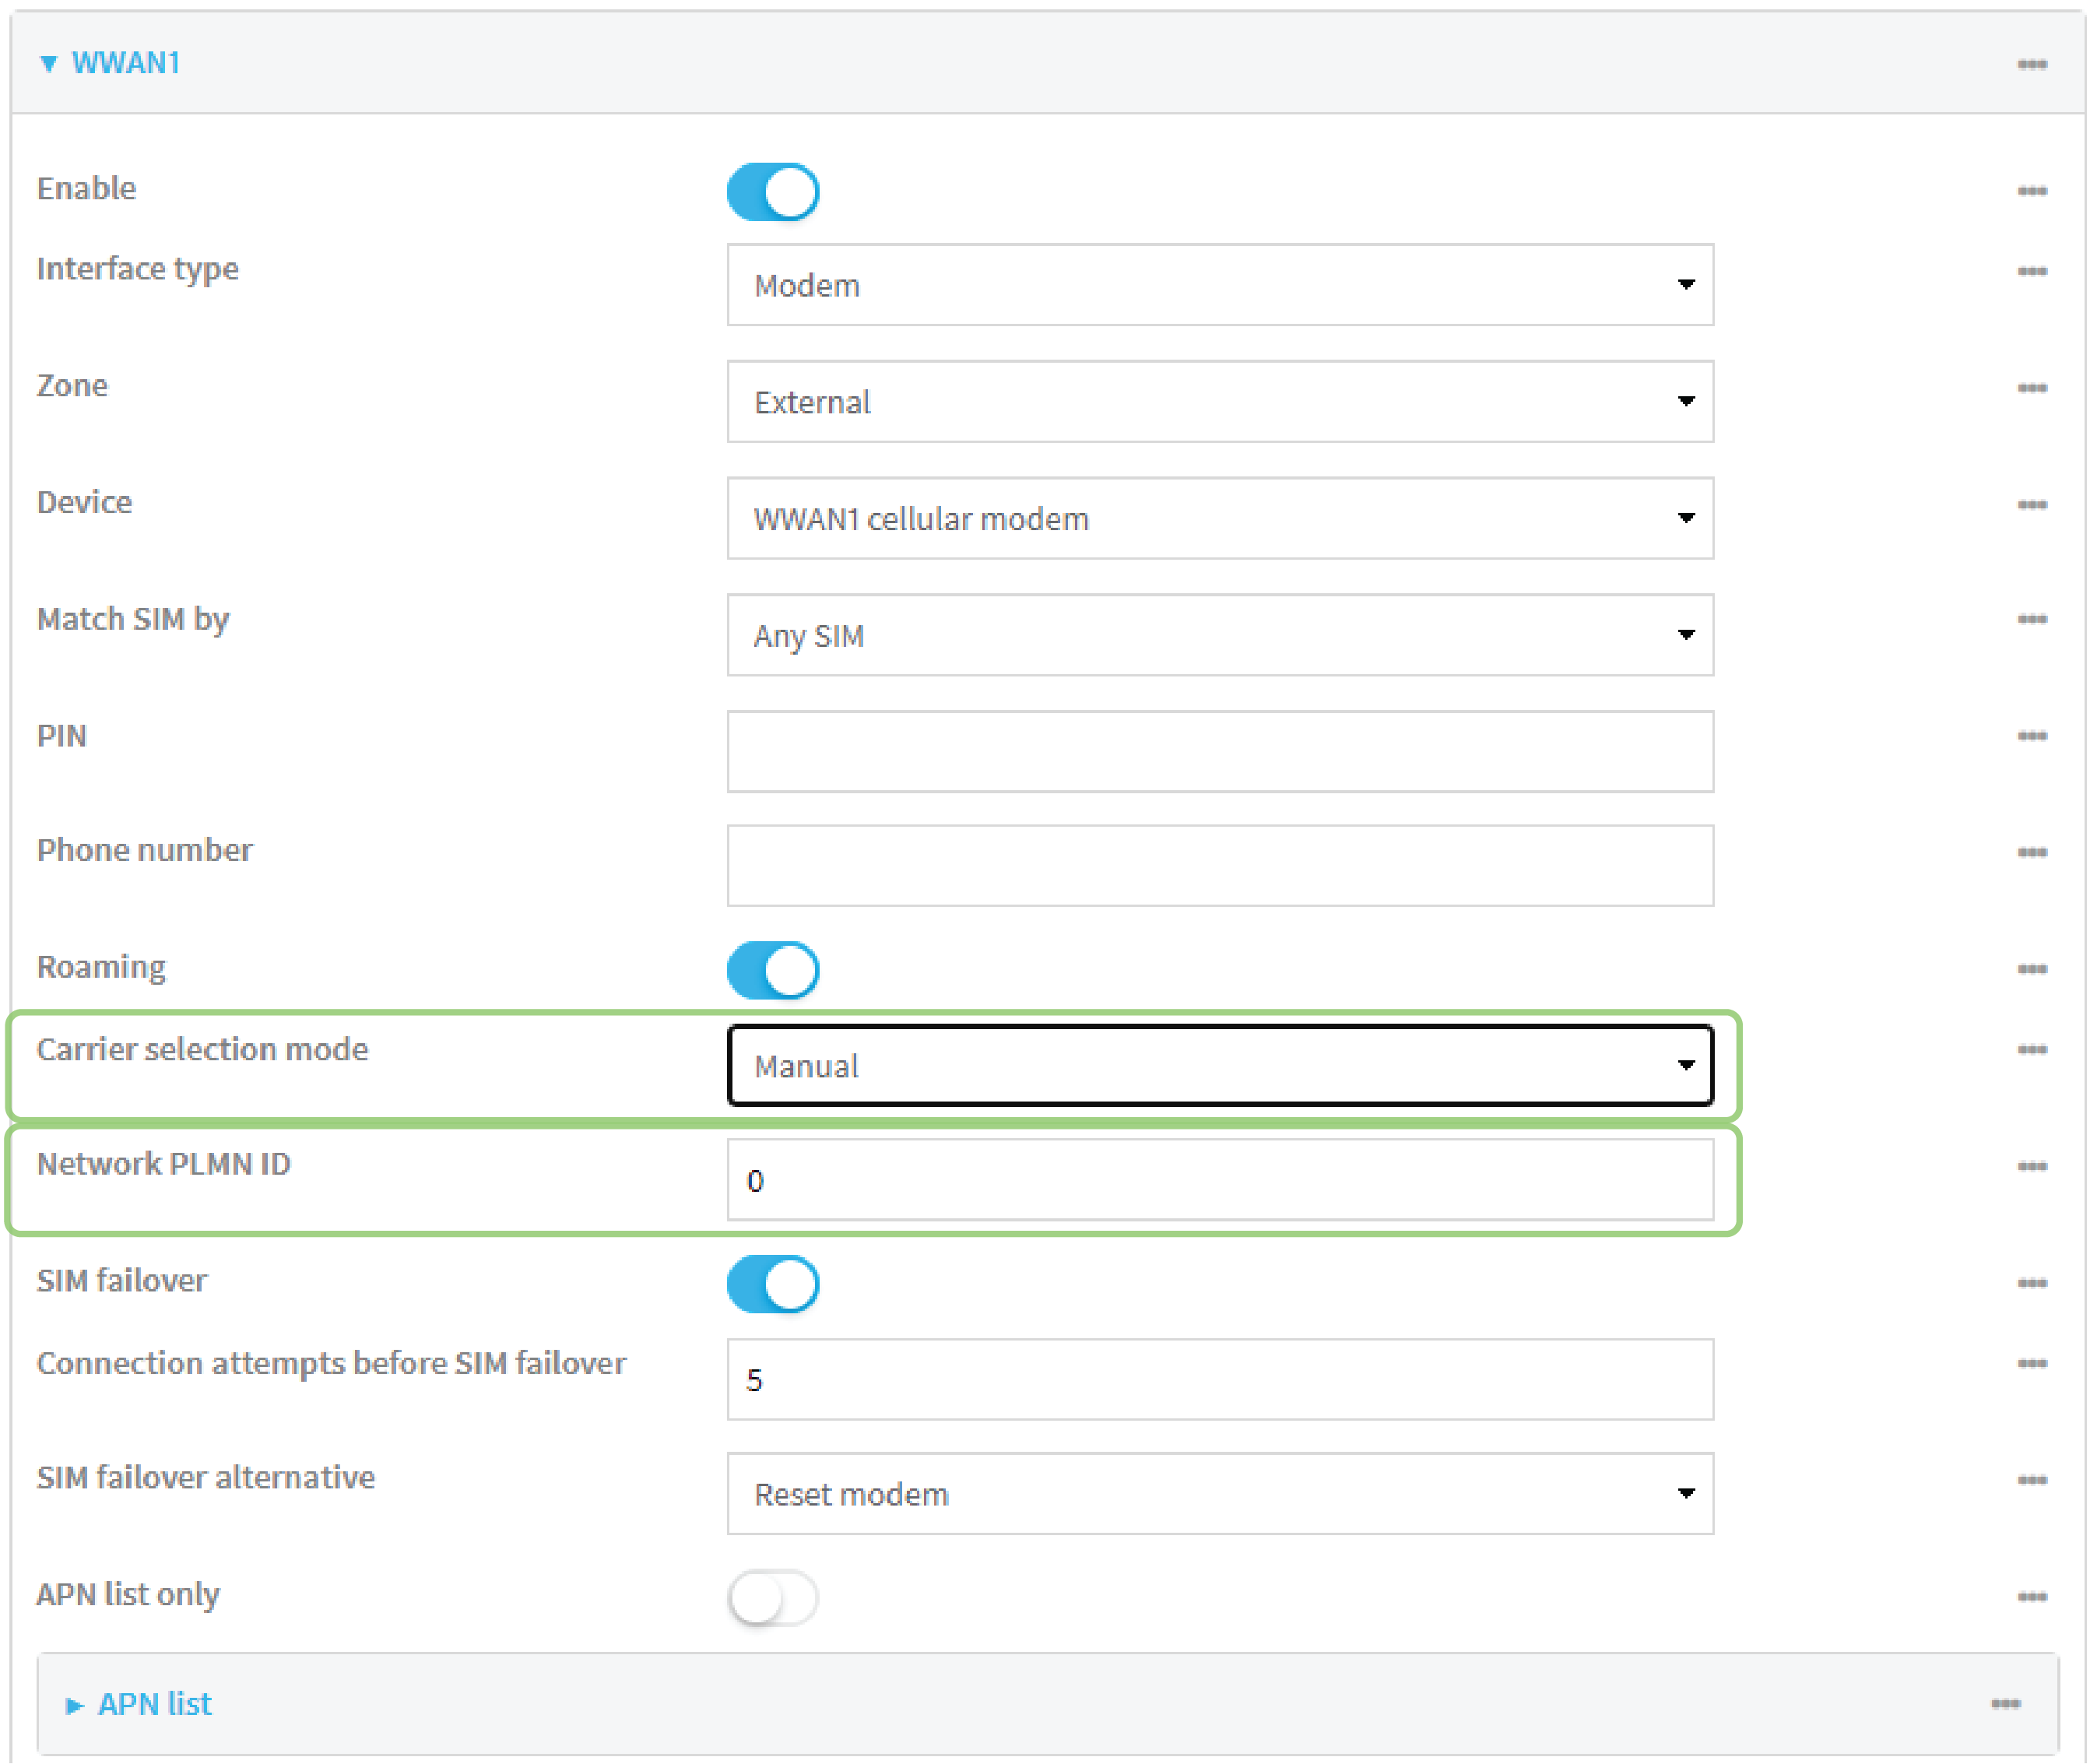Turn on APN list only switch
This screenshot has height=1764, width=2097.
[x=772, y=1597]
